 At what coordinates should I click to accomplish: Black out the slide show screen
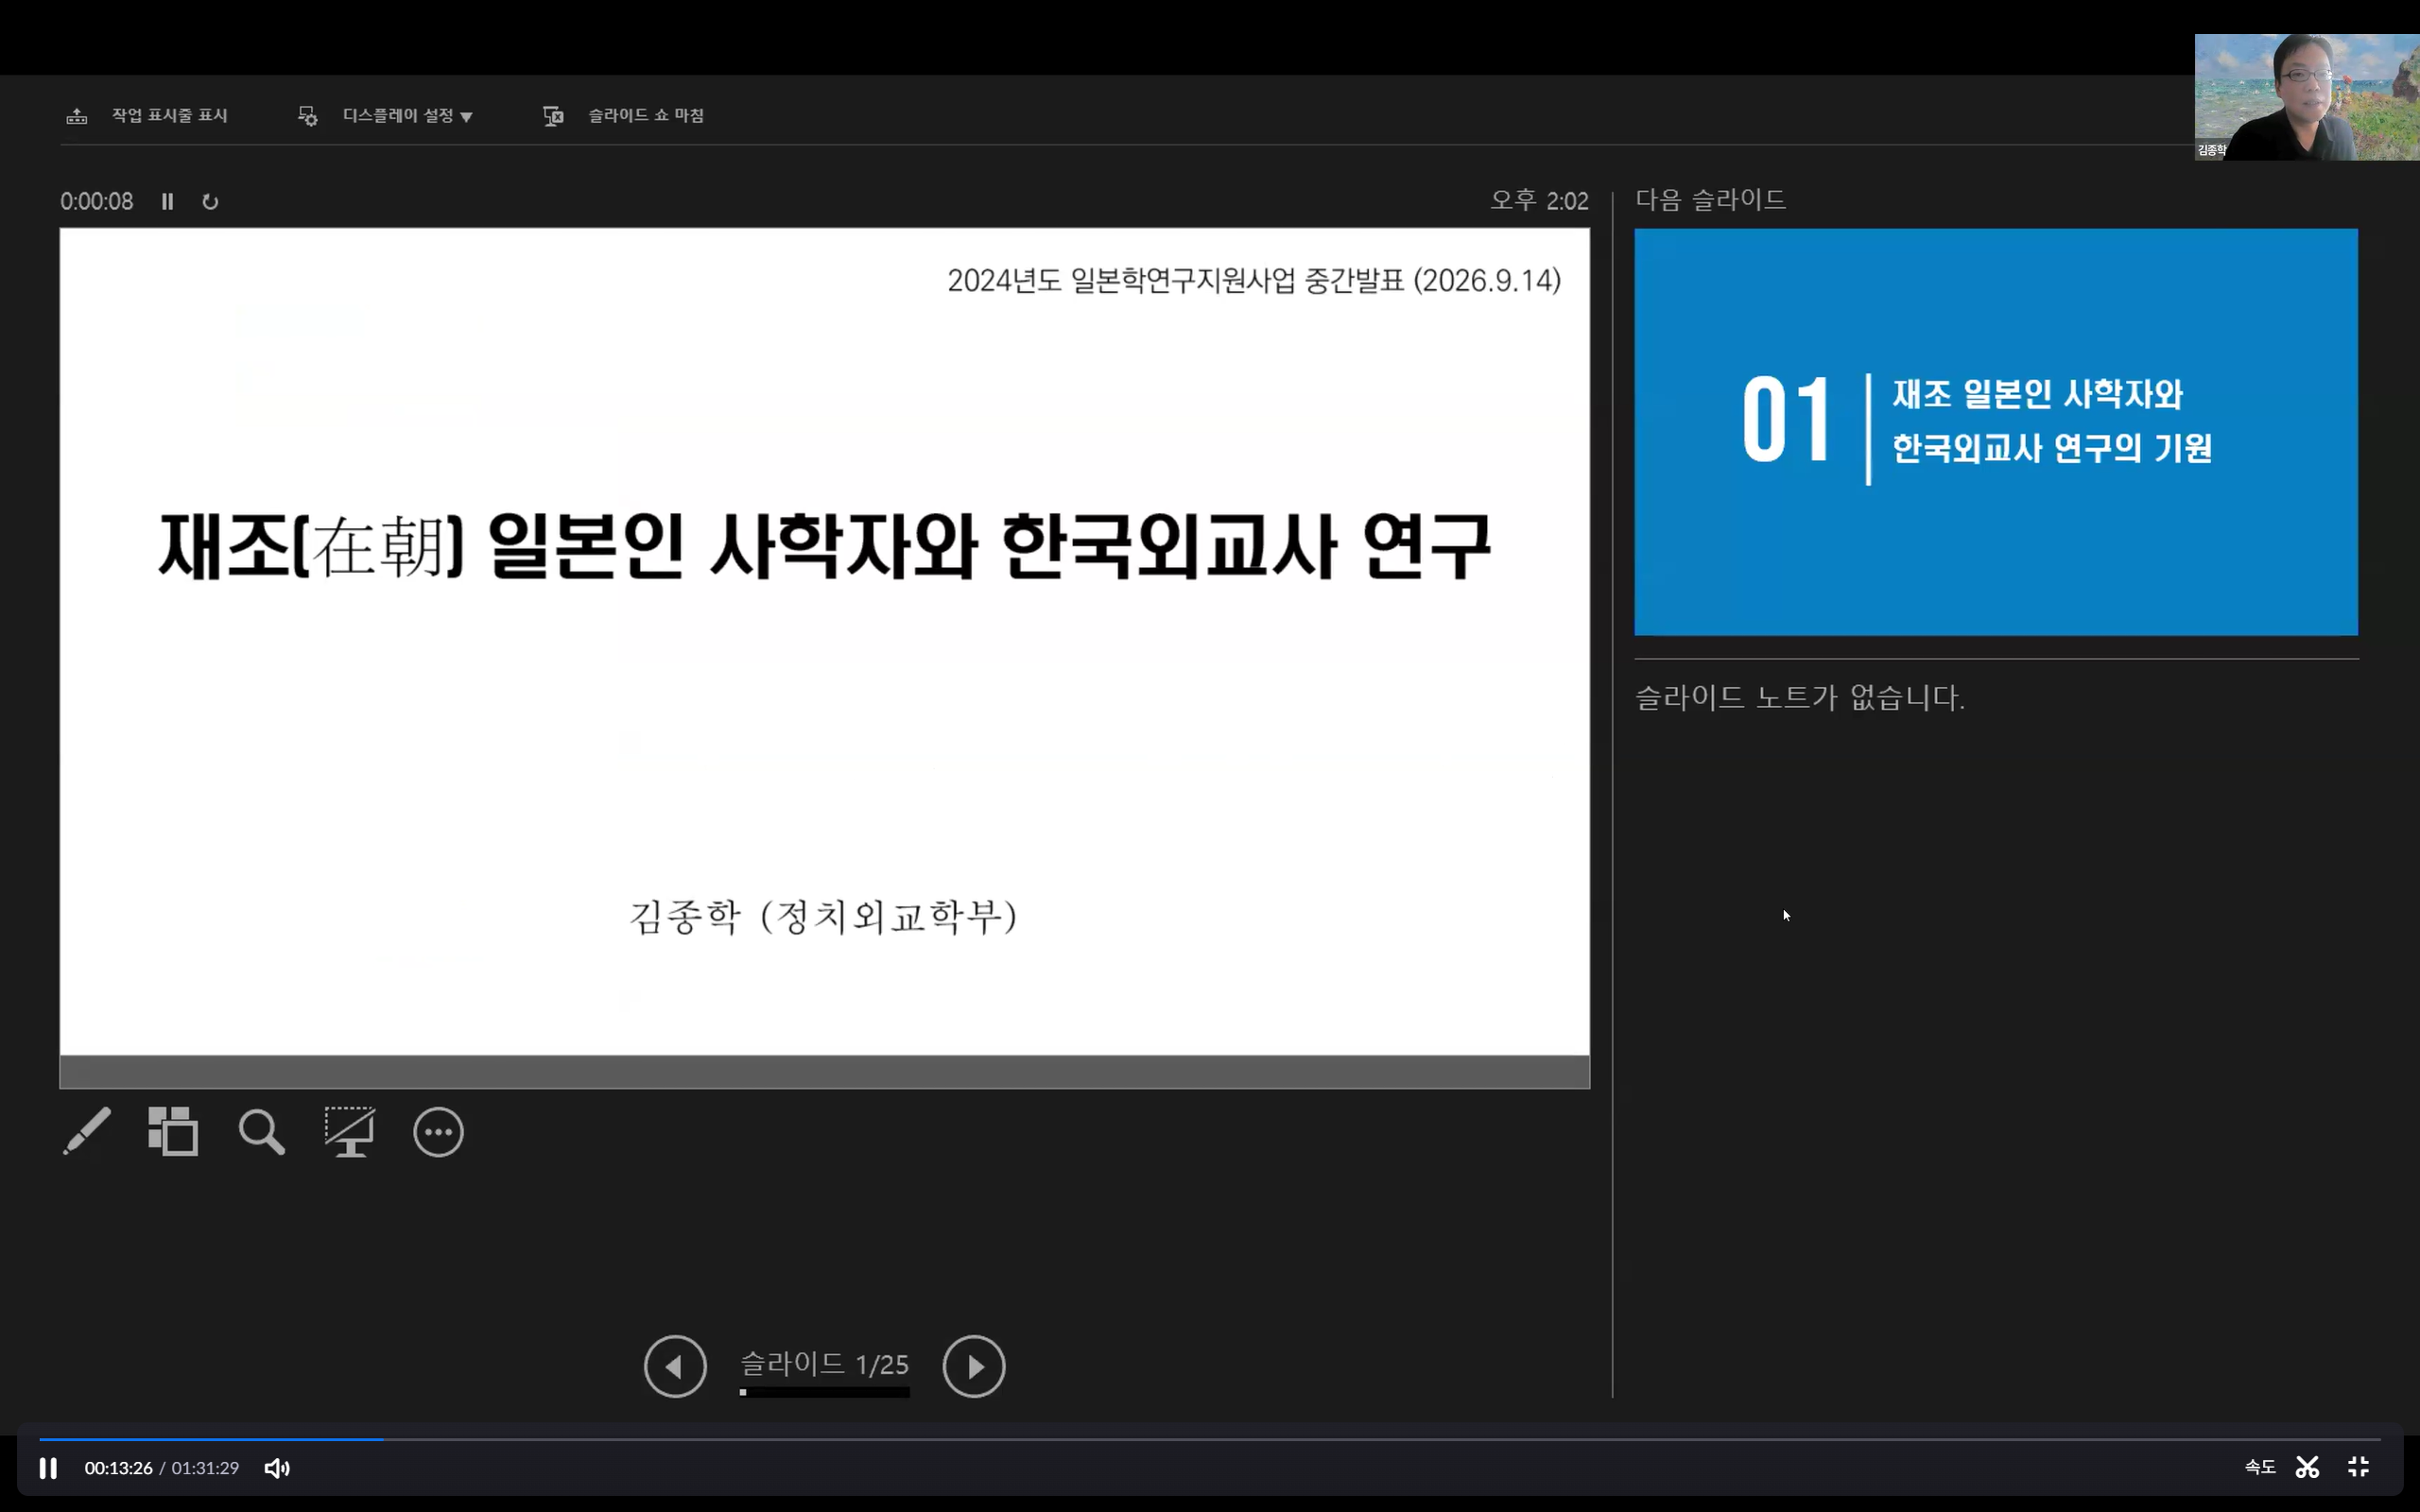pyautogui.click(x=349, y=1131)
